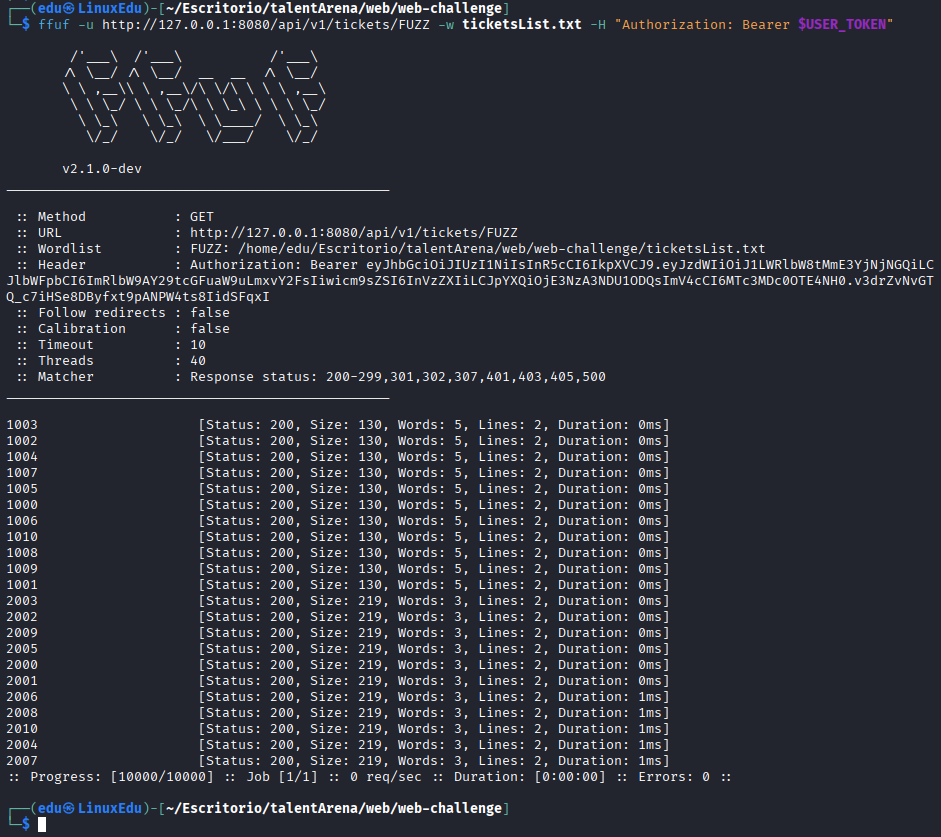Screen dimensions: 941x837
Task: Click result row for ticket 1009
Action: coord(338,569)
